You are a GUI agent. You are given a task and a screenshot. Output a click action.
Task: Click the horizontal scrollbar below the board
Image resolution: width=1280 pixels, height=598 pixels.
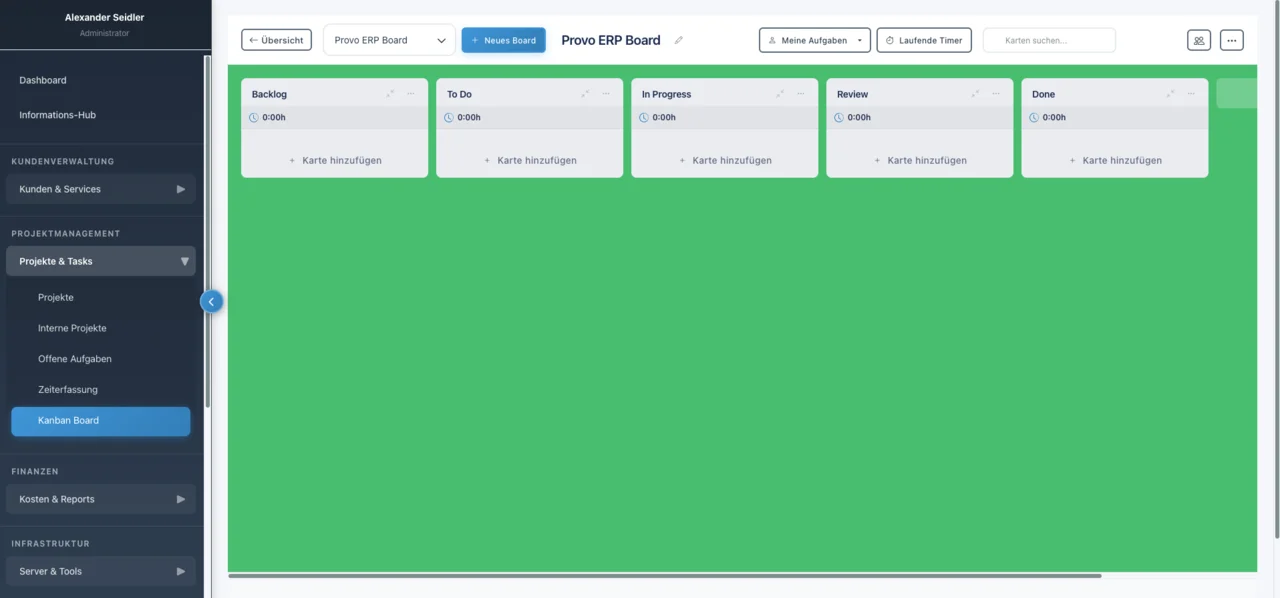tap(665, 576)
